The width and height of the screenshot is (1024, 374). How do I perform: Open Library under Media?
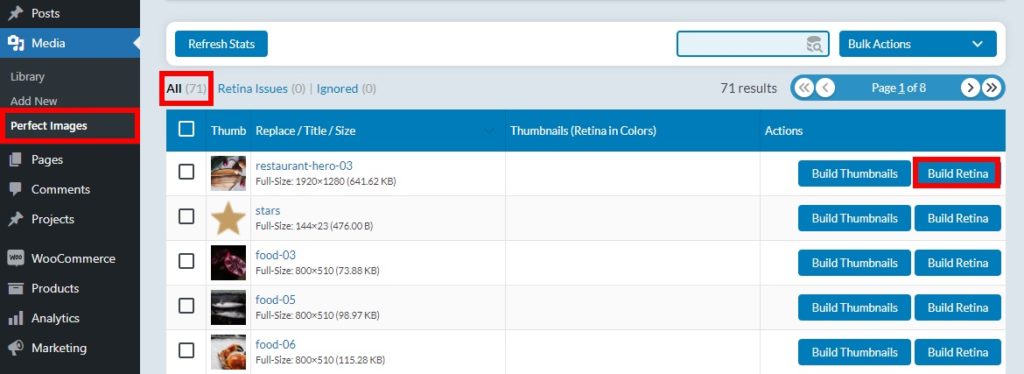(x=27, y=76)
